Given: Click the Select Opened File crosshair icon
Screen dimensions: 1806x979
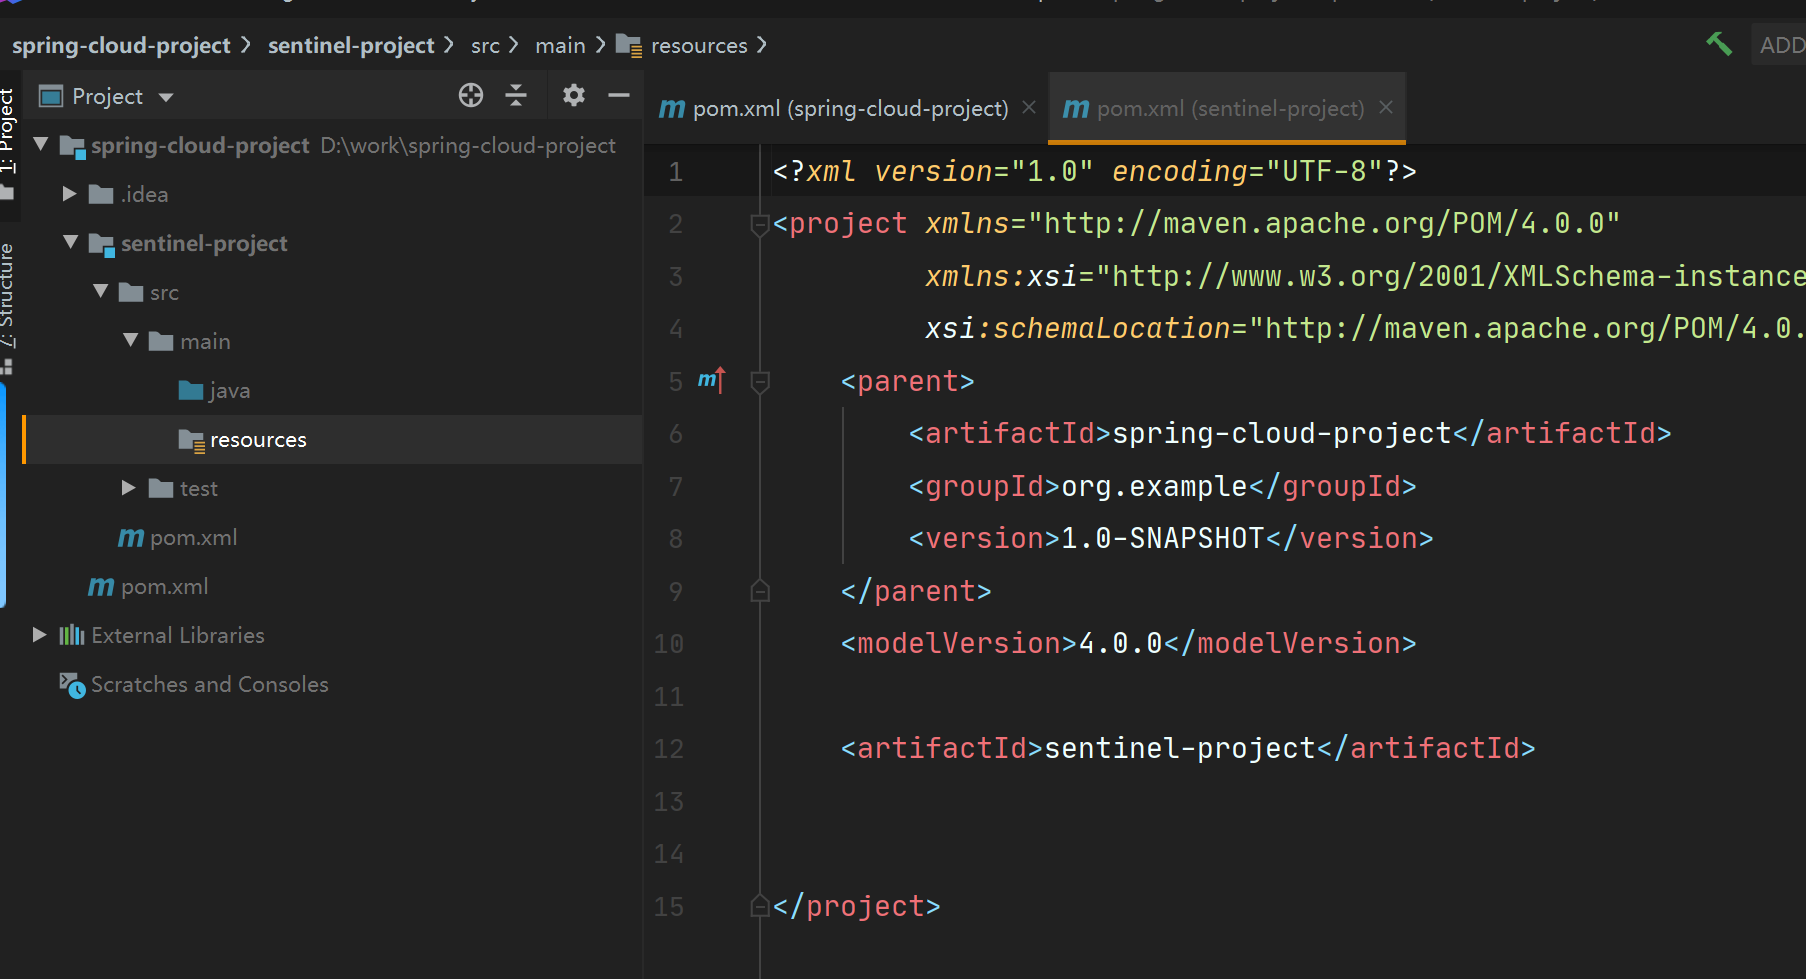Looking at the screenshot, I should pyautogui.click(x=470, y=95).
